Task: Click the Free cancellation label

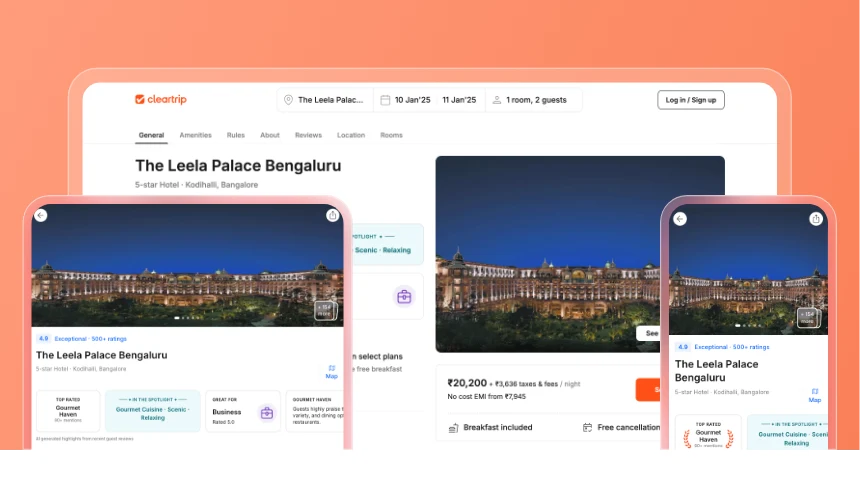Action: click(629, 427)
